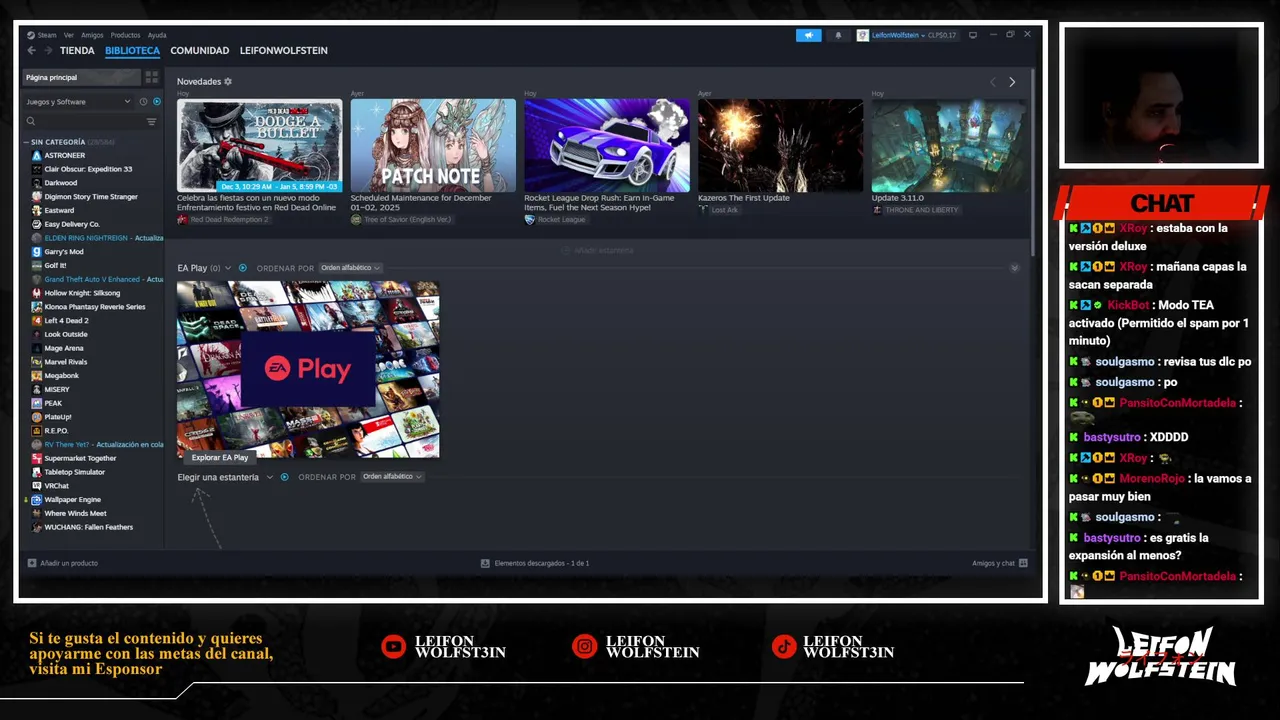Go back with the left navigation arrow
1280x720 pixels.
32,50
